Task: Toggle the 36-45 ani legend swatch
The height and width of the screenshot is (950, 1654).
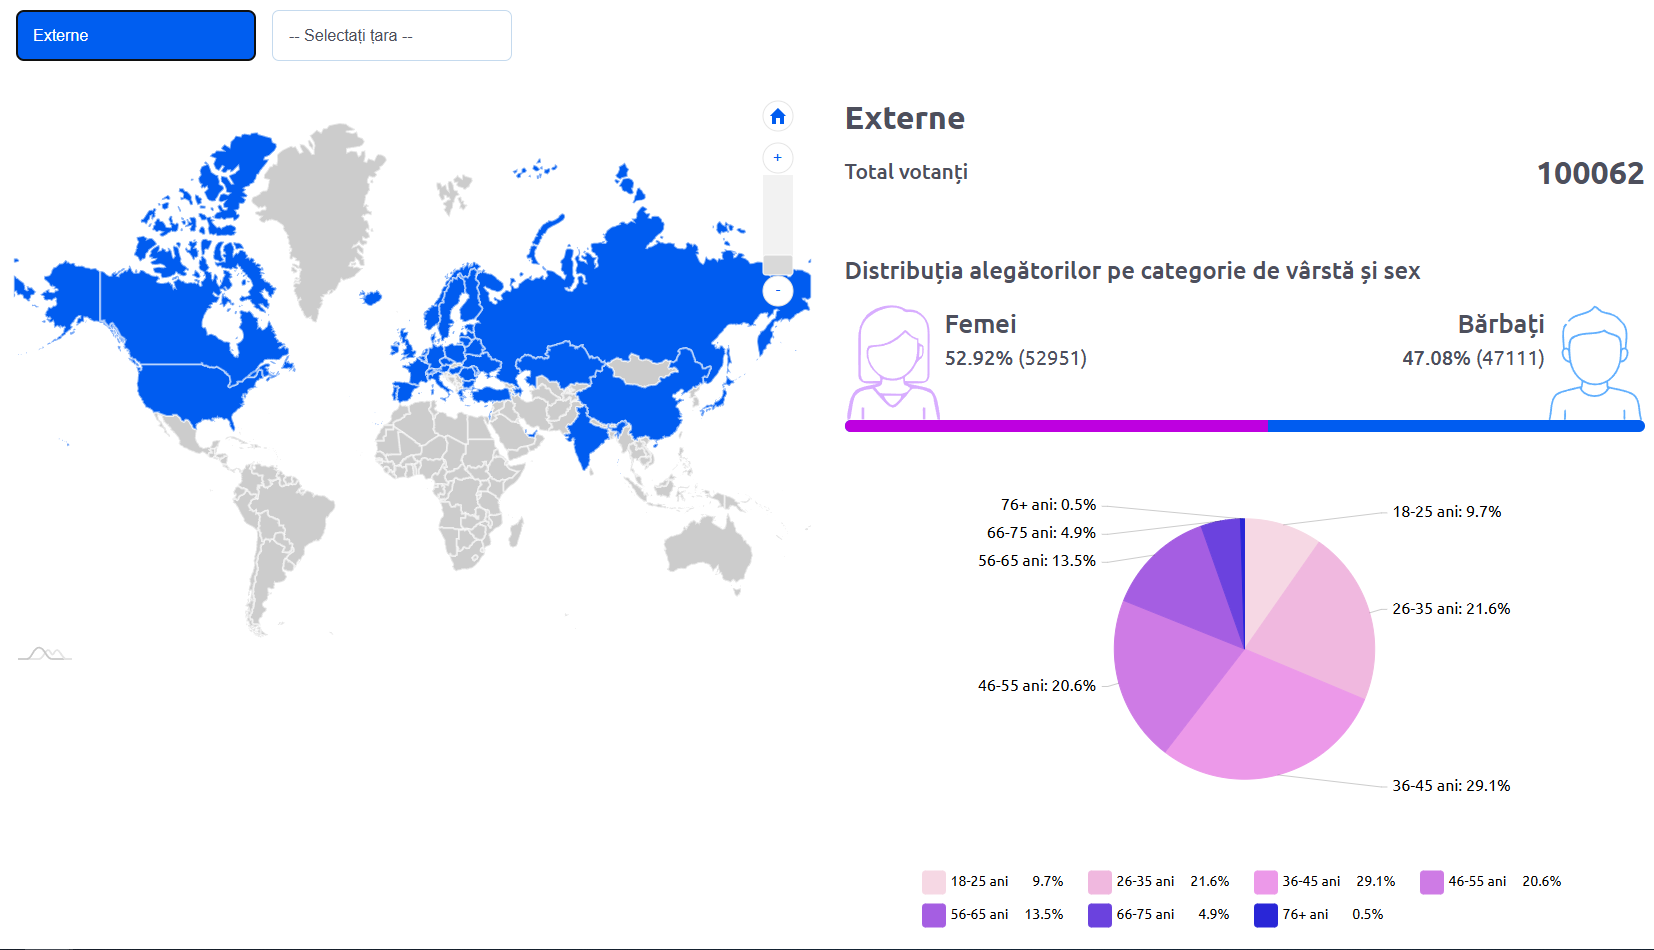Action: (1266, 882)
